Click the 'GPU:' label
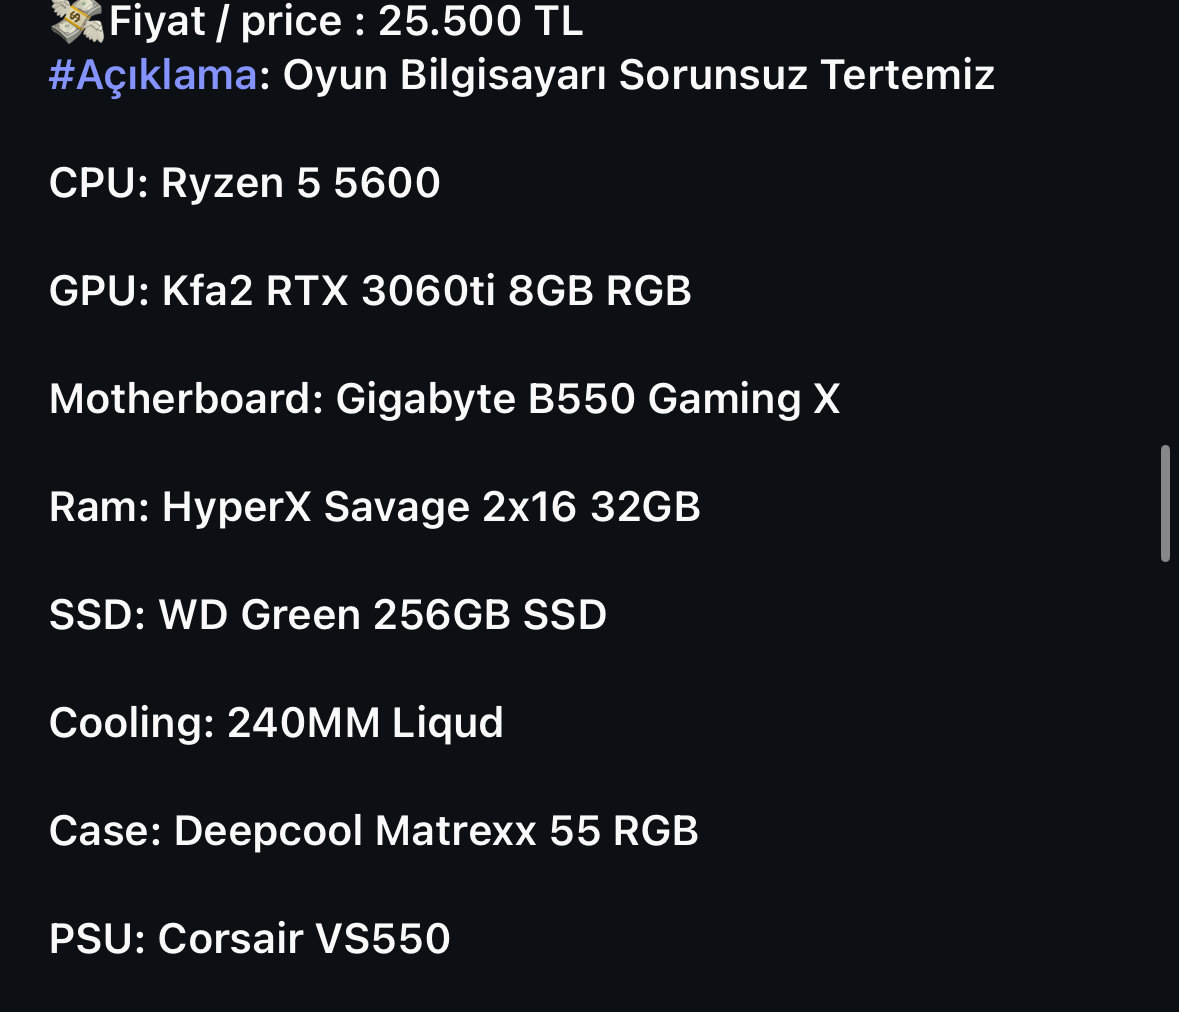The image size is (1179, 1012). point(99,291)
